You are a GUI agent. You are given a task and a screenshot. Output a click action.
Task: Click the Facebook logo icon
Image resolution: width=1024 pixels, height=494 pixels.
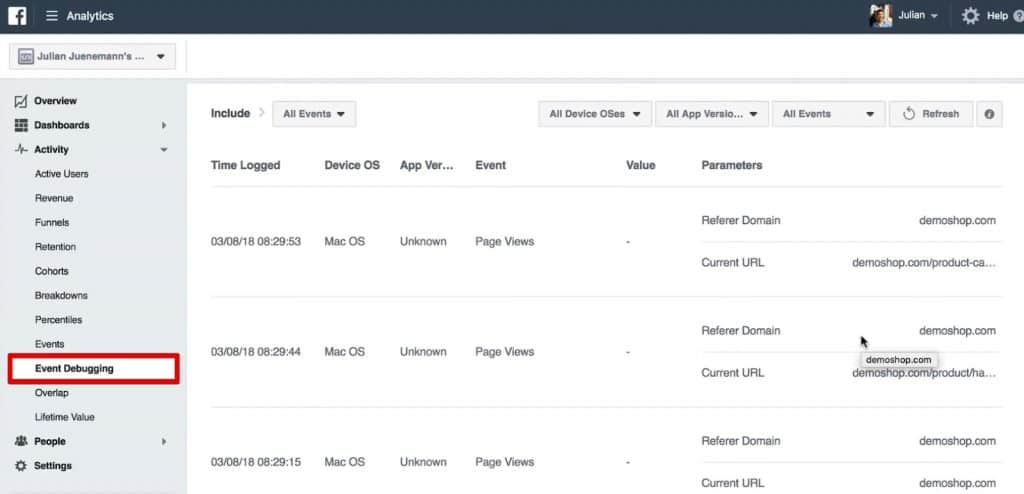17,16
